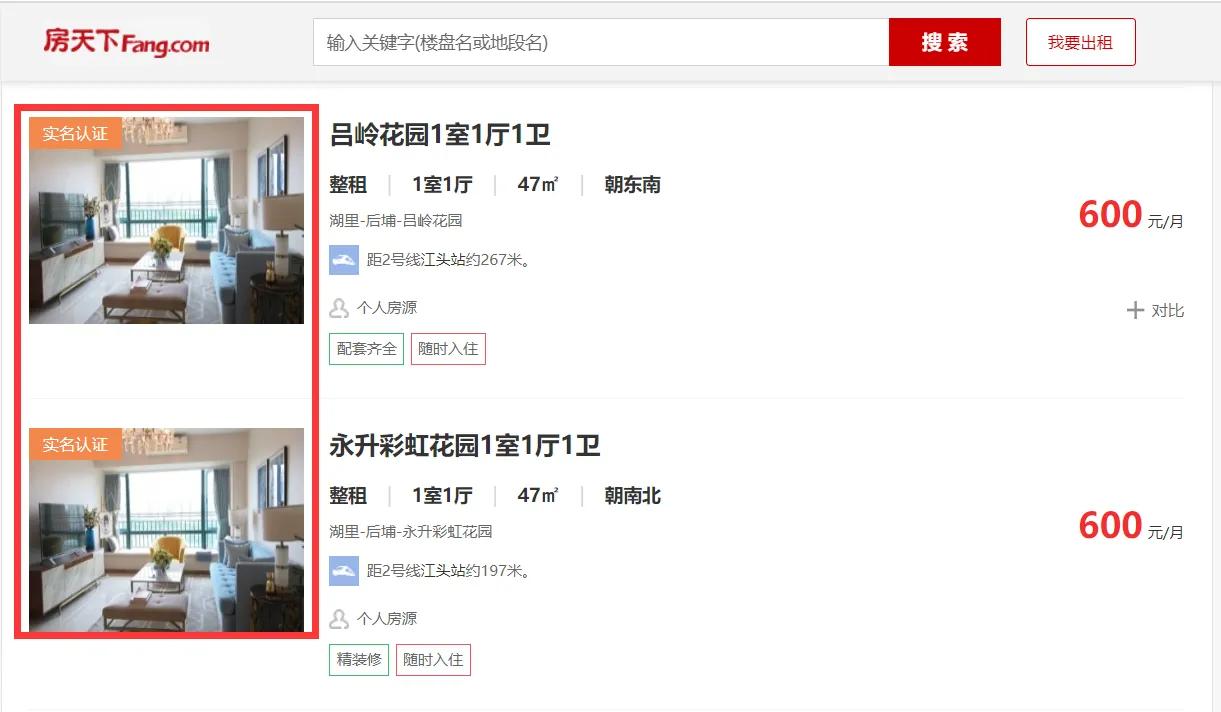Click the person icon beside 个人房源 on first listing

pyautogui.click(x=338, y=308)
